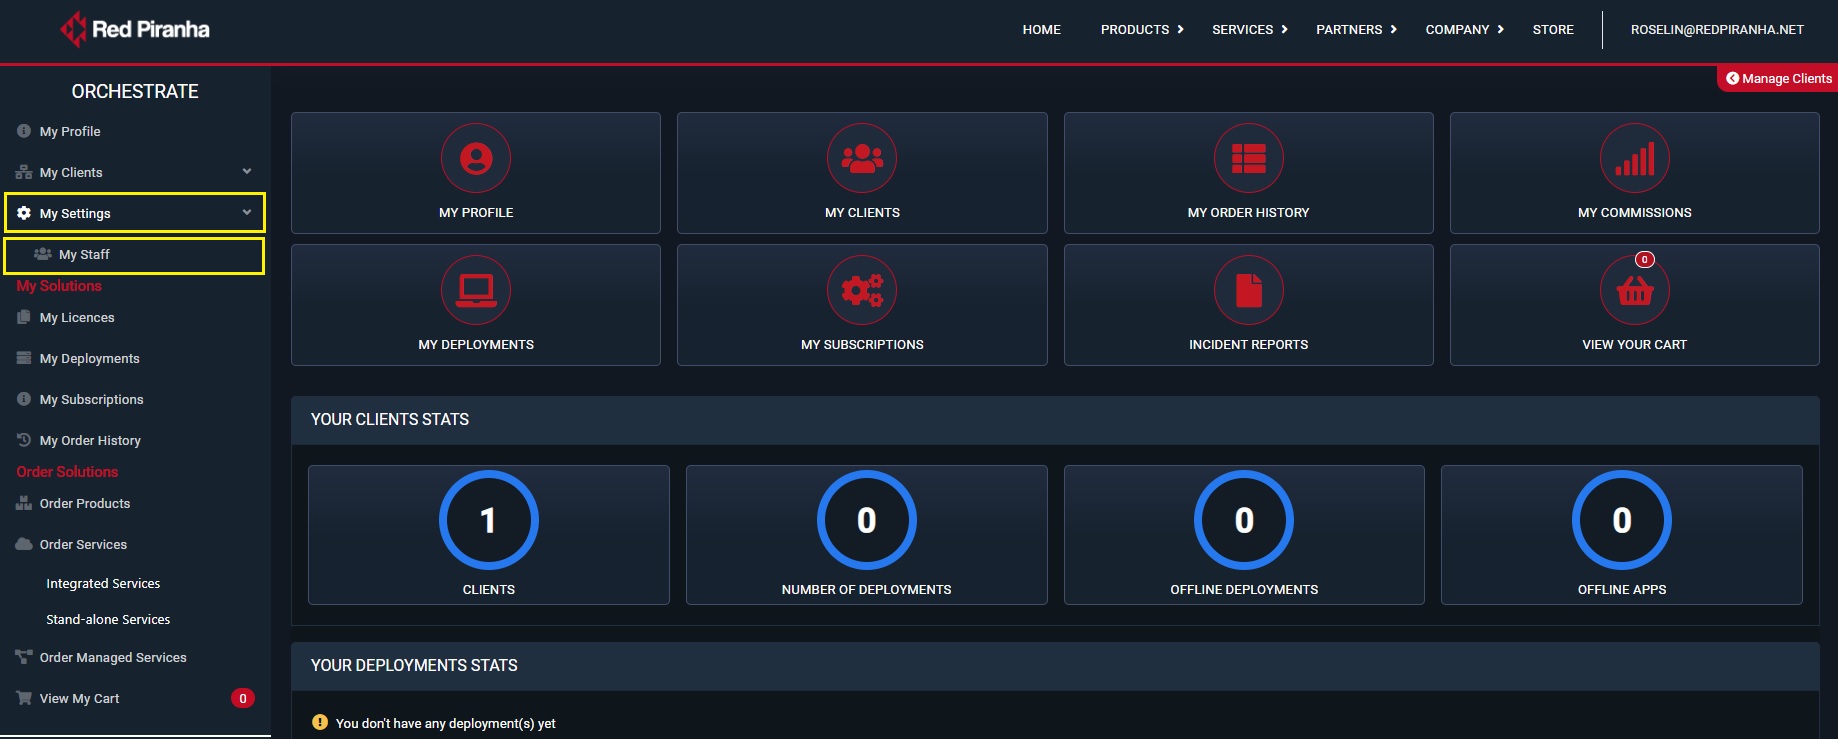Screen dimensions: 1838x739
Task: Click the Offline Deployments stat circle
Action: coord(1244,520)
